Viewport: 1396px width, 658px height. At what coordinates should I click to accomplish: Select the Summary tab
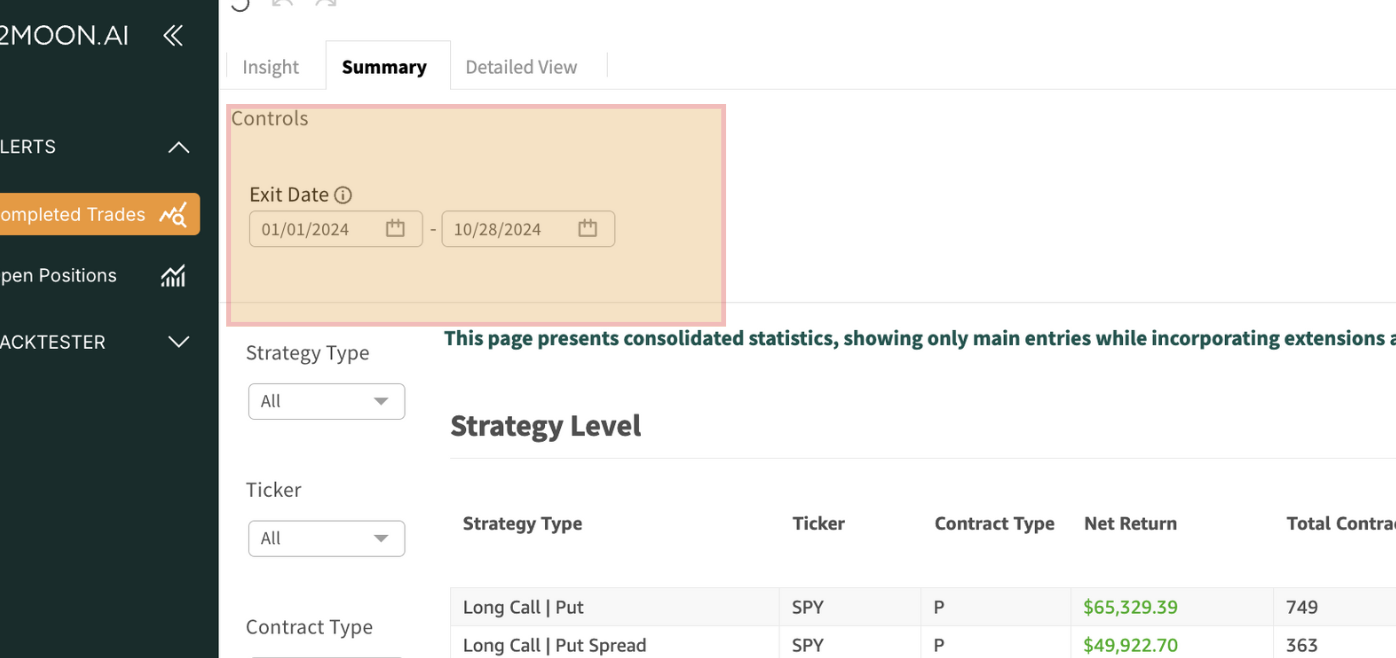point(384,67)
